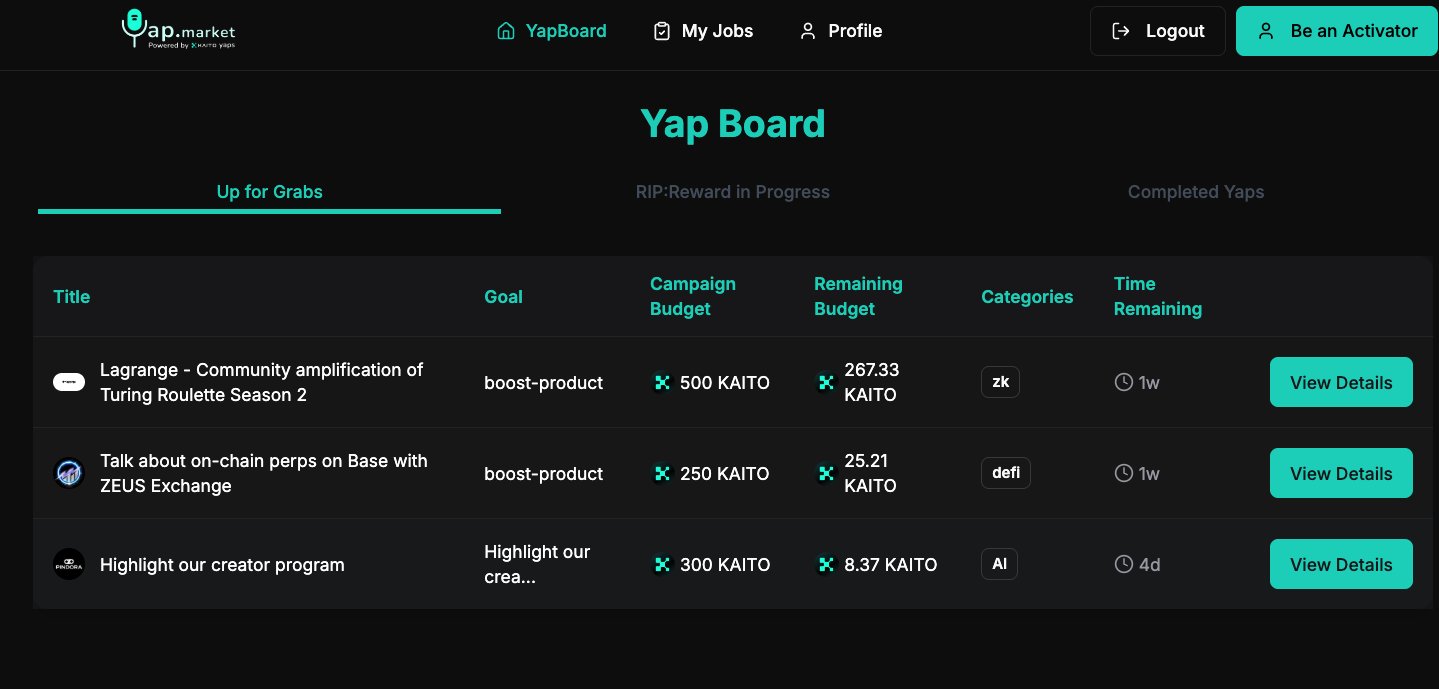Click the logout arrow icon

(x=1121, y=31)
